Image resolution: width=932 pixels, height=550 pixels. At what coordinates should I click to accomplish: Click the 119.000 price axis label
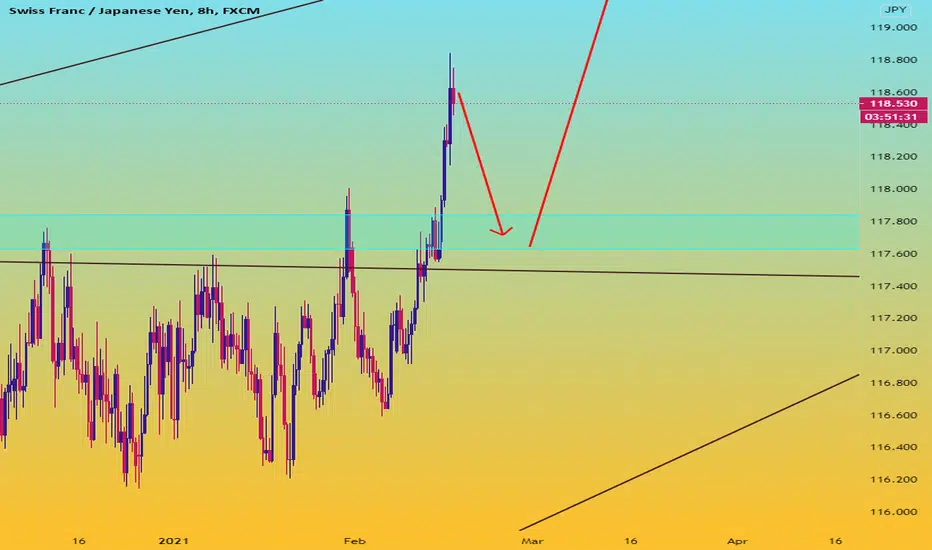(893, 27)
